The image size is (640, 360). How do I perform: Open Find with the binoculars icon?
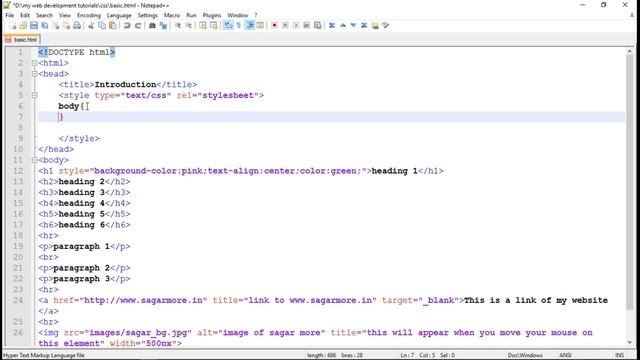tap(152, 26)
